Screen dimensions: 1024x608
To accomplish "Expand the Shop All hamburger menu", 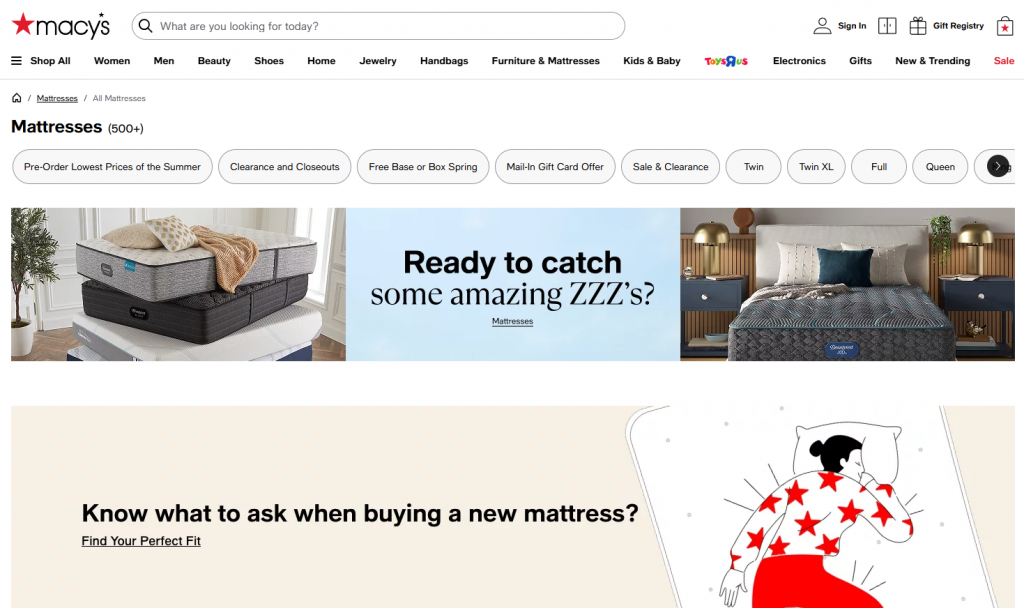I will pyautogui.click(x=16, y=61).
